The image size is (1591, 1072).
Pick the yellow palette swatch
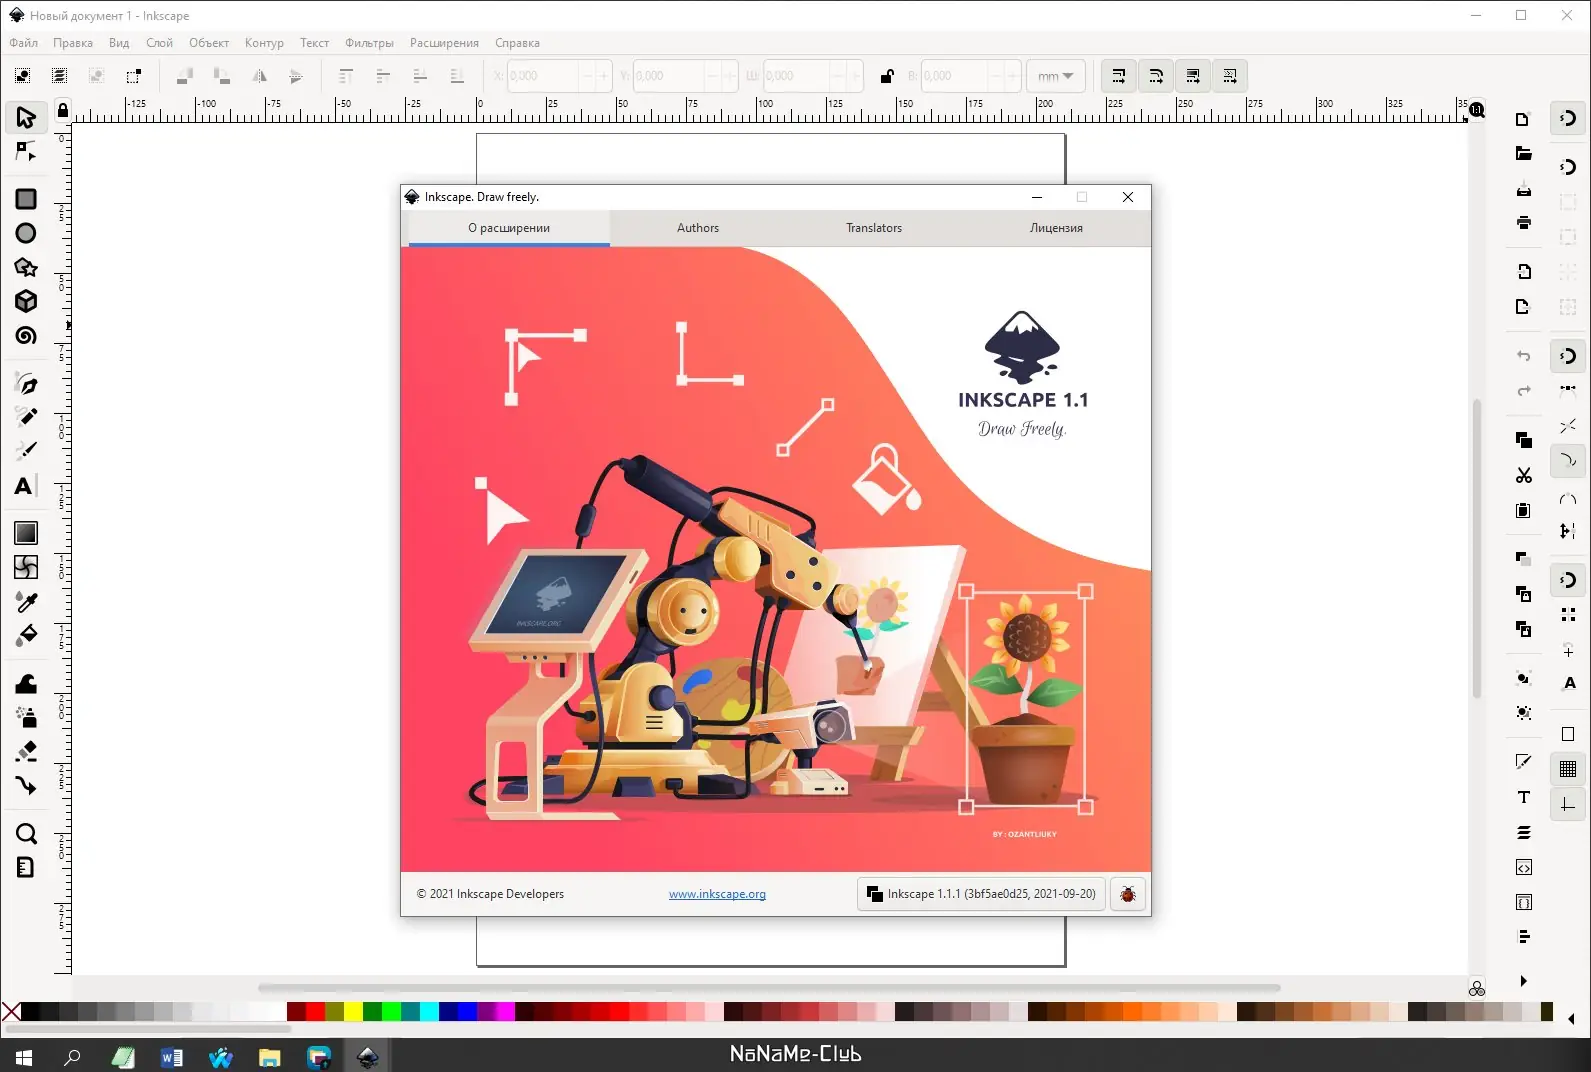click(353, 1012)
